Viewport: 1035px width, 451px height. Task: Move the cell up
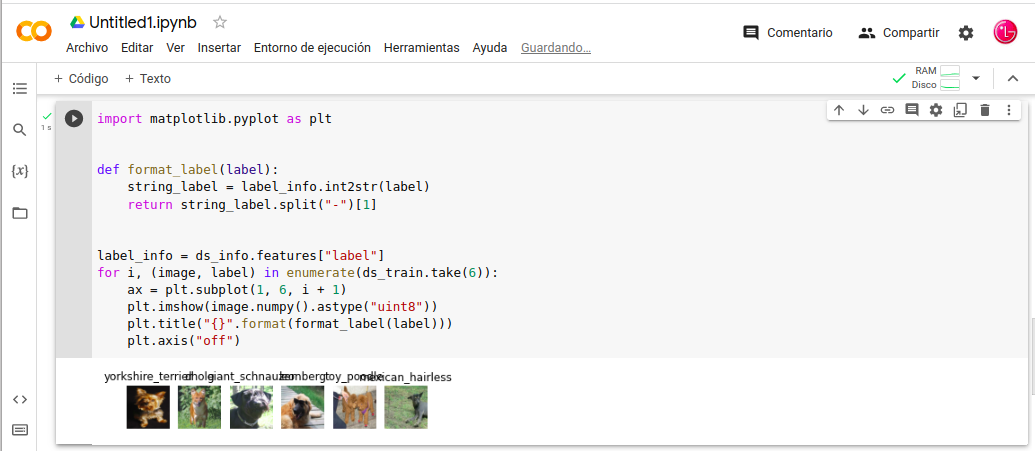pyautogui.click(x=839, y=110)
